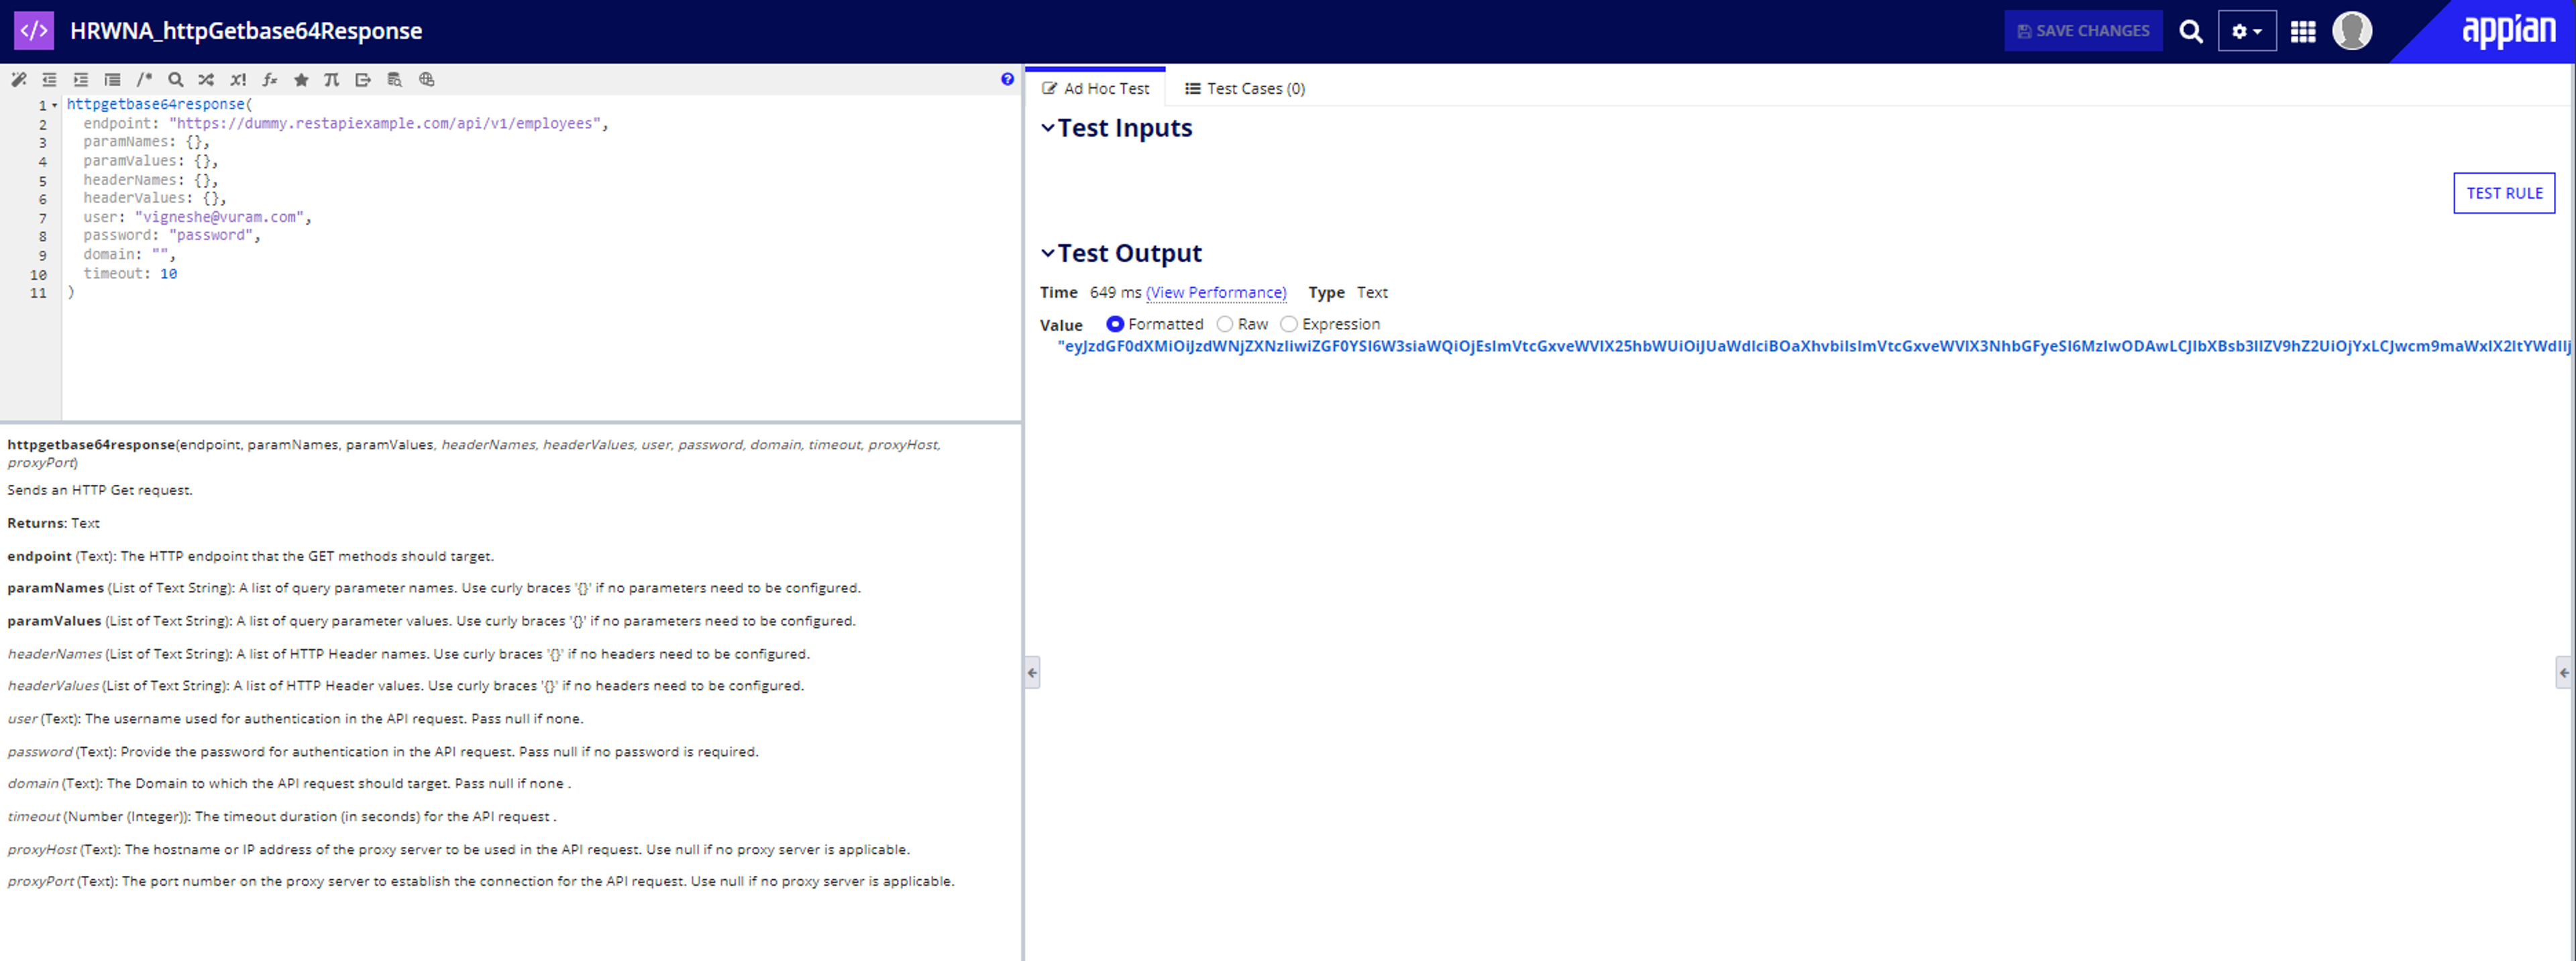Image resolution: width=2576 pixels, height=961 pixels.
Task: Open the user avatar profile menu
Action: click(2352, 30)
